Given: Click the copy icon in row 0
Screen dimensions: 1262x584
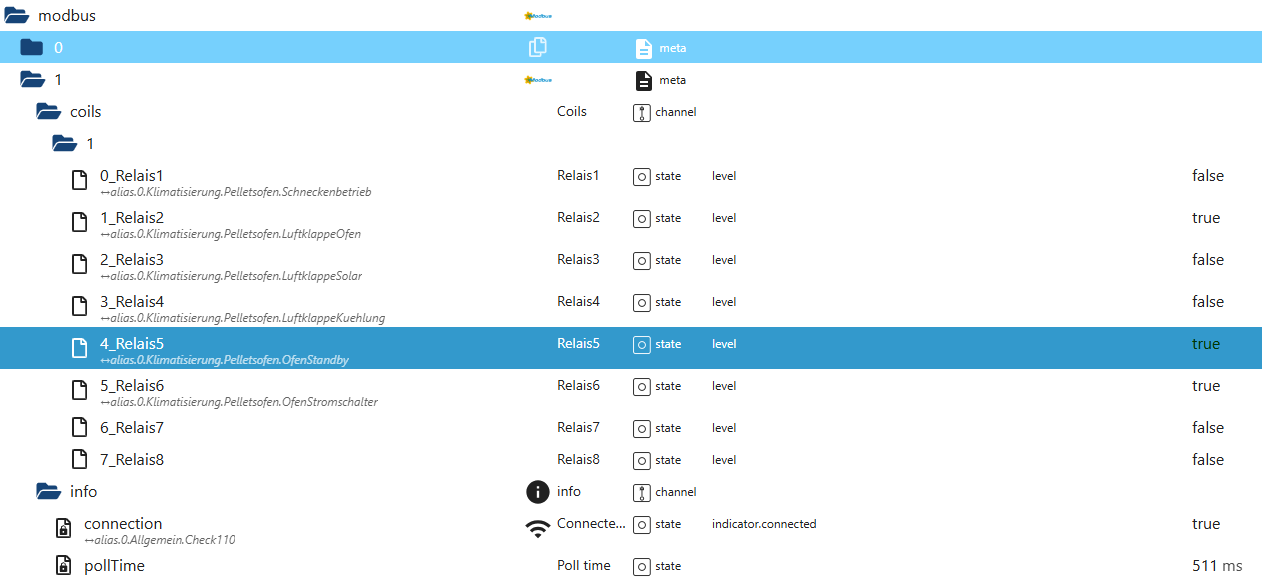Looking at the screenshot, I should coord(538,47).
